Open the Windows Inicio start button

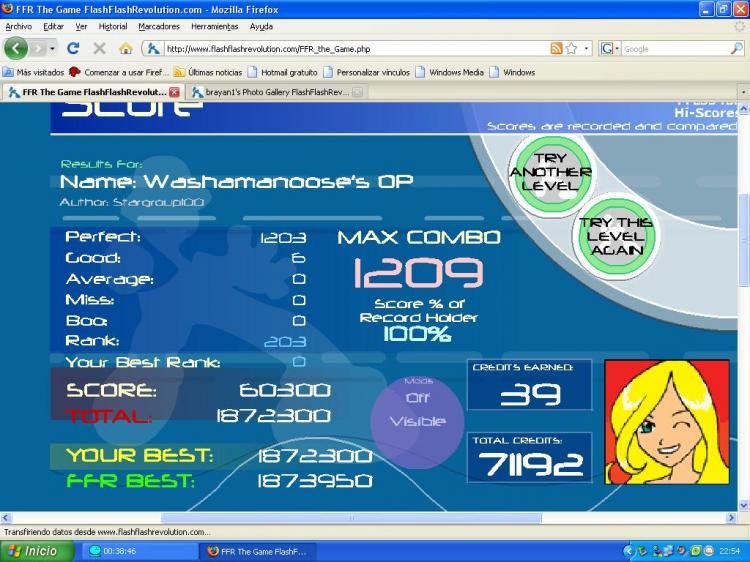coord(37,551)
